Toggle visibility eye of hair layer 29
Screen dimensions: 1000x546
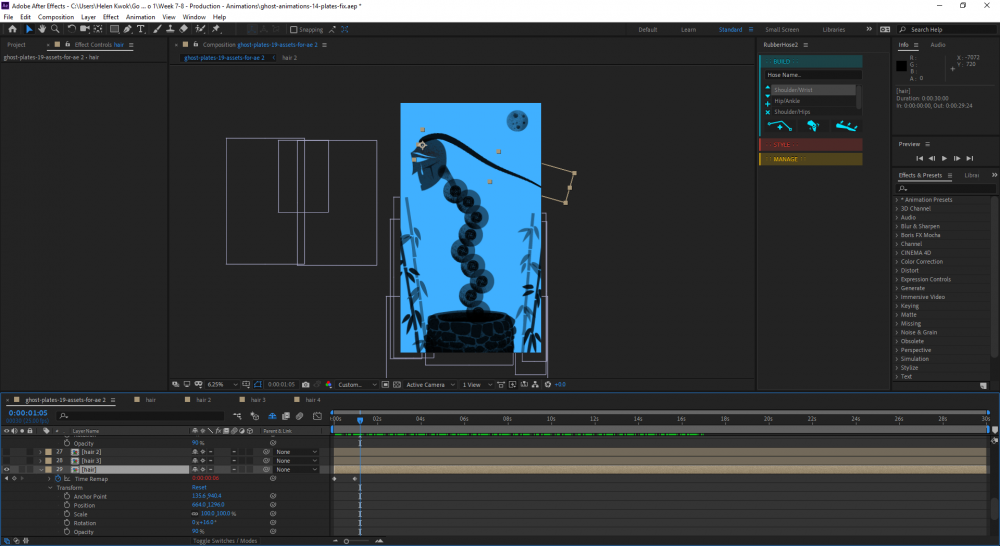click(7, 469)
